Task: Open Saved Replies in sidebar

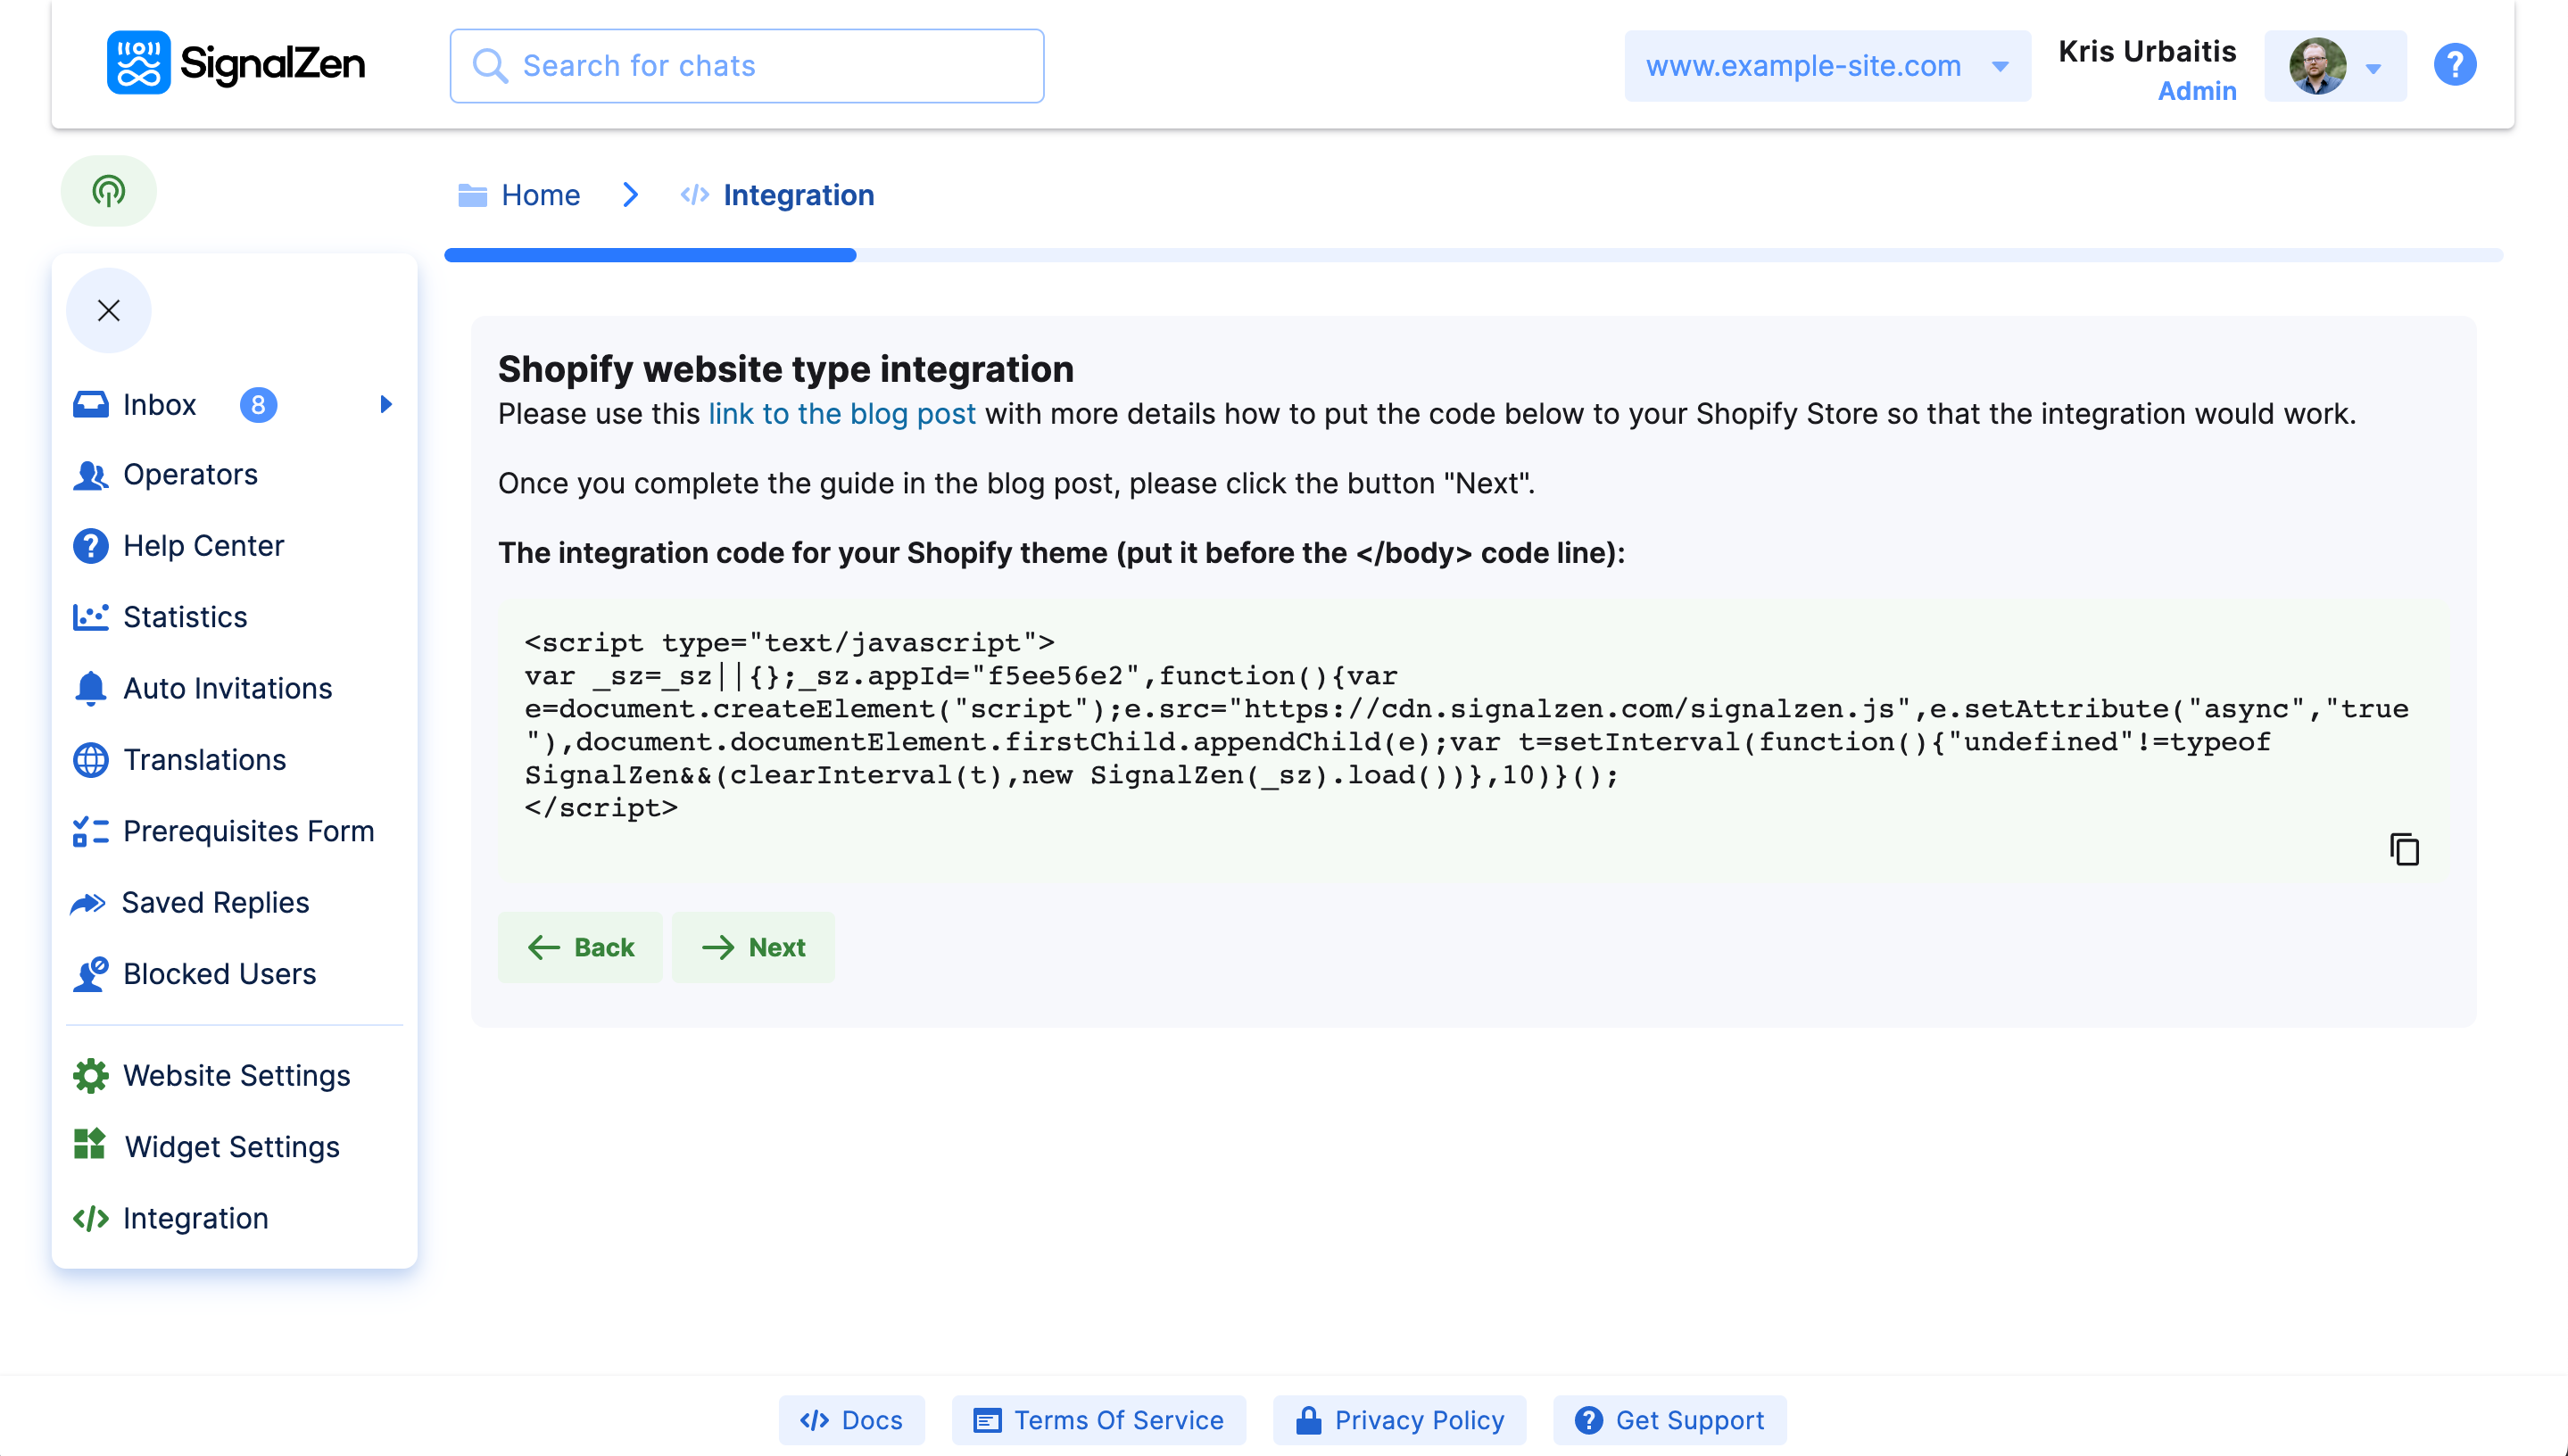Action: click(215, 902)
